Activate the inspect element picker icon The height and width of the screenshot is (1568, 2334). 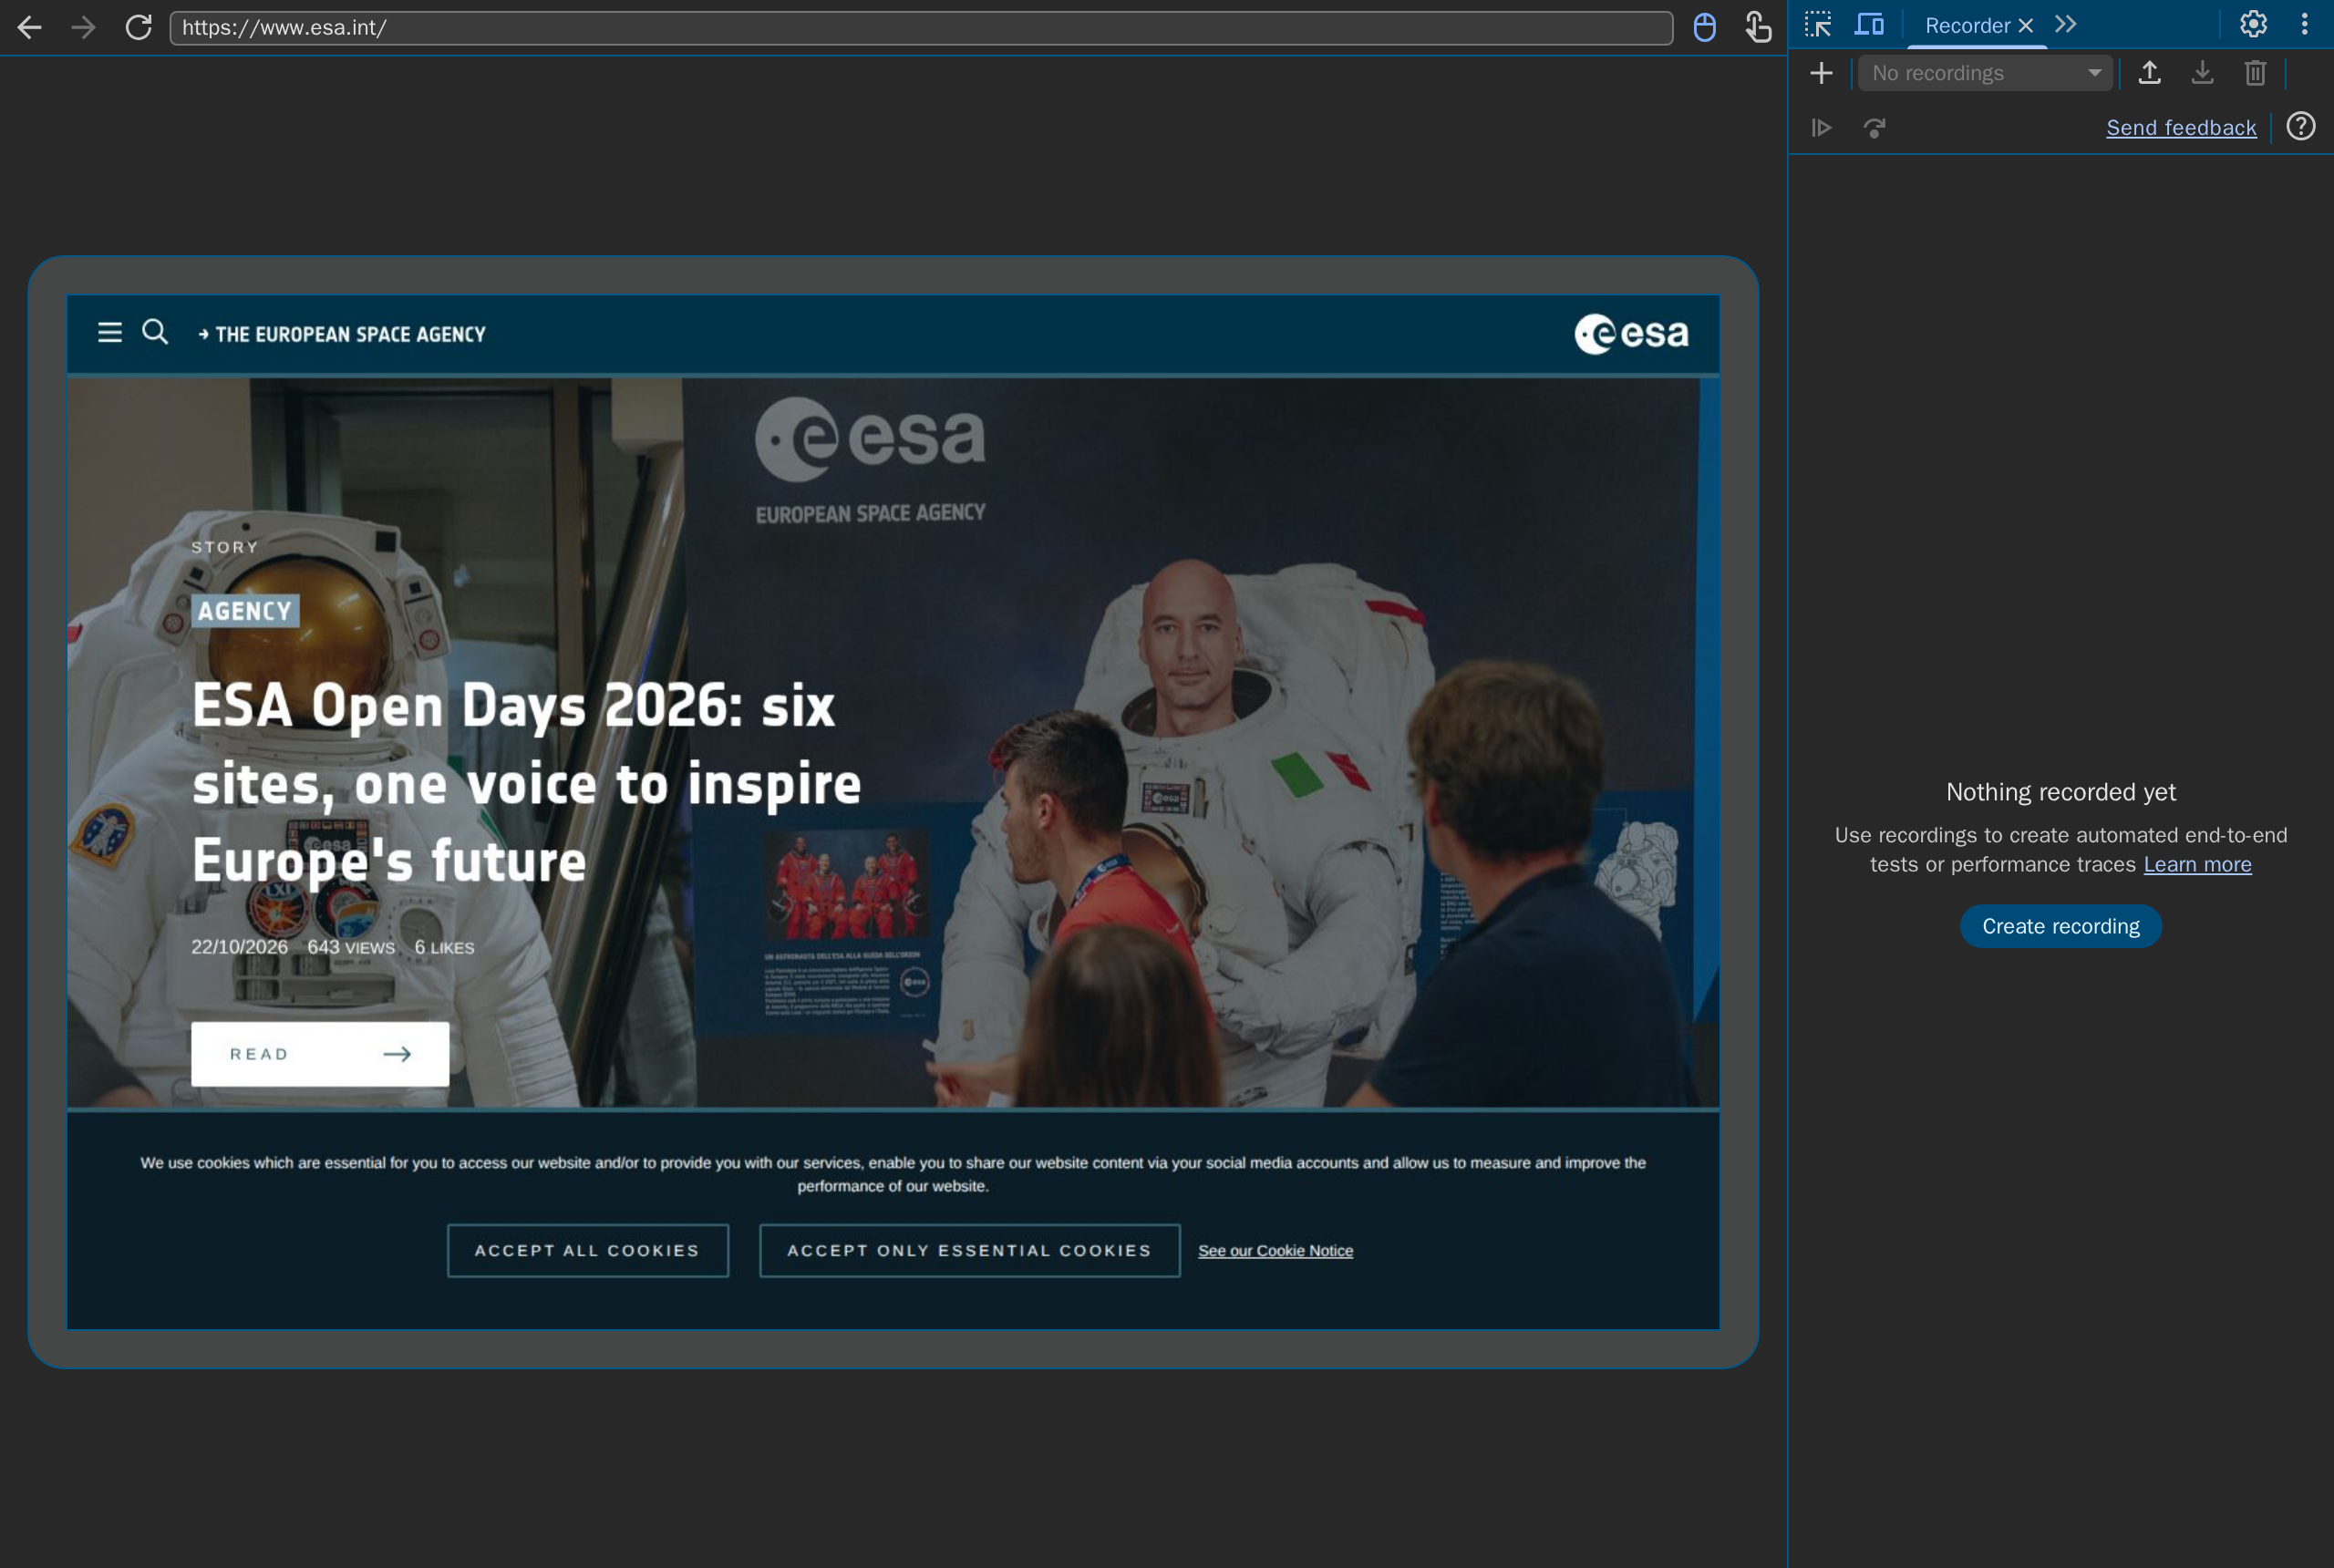(x=1818, y=25)
